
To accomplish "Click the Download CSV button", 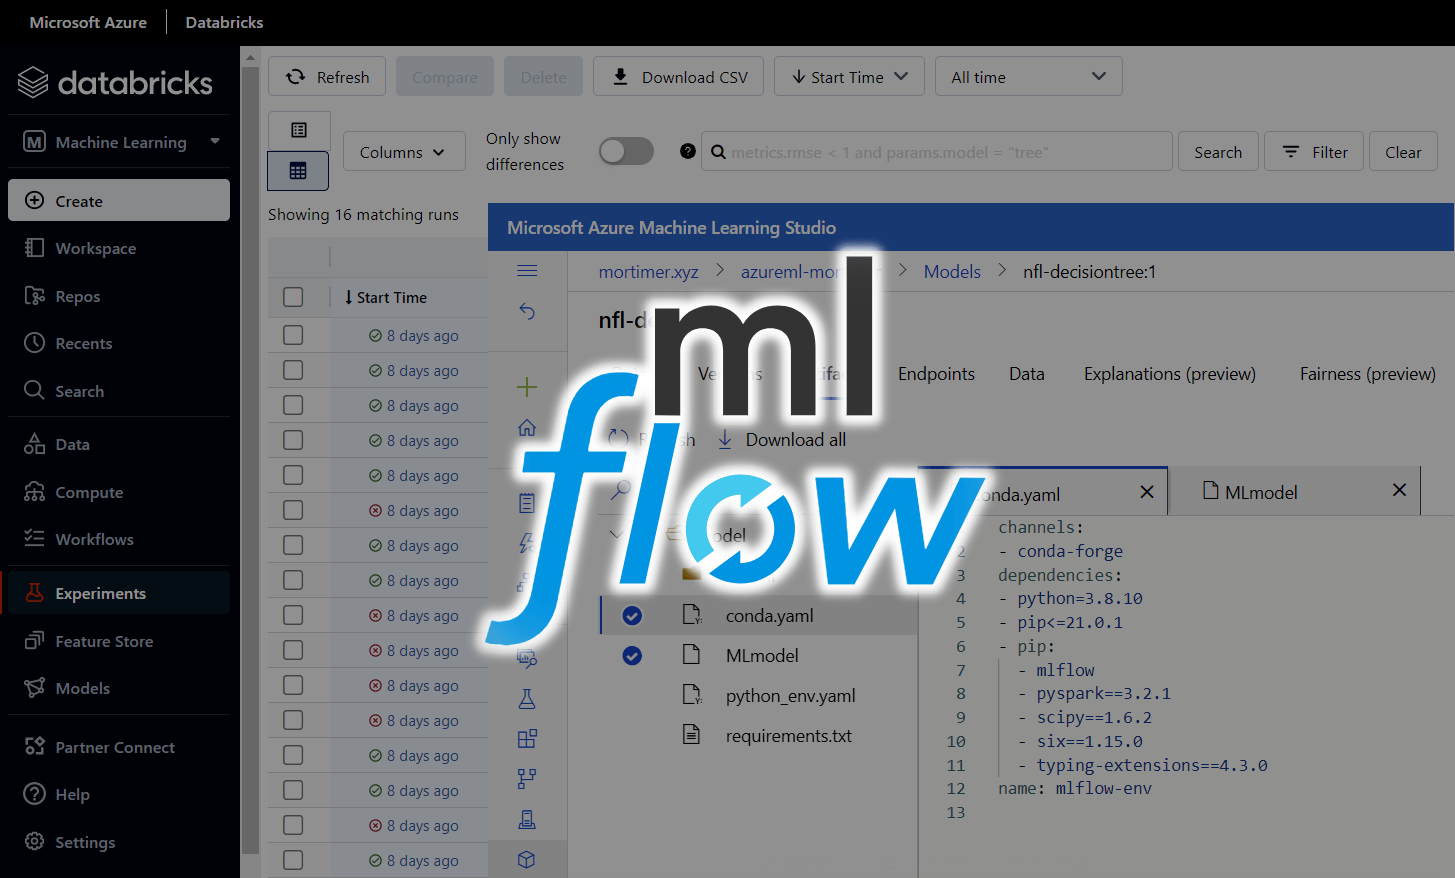I will pos(678,77).
